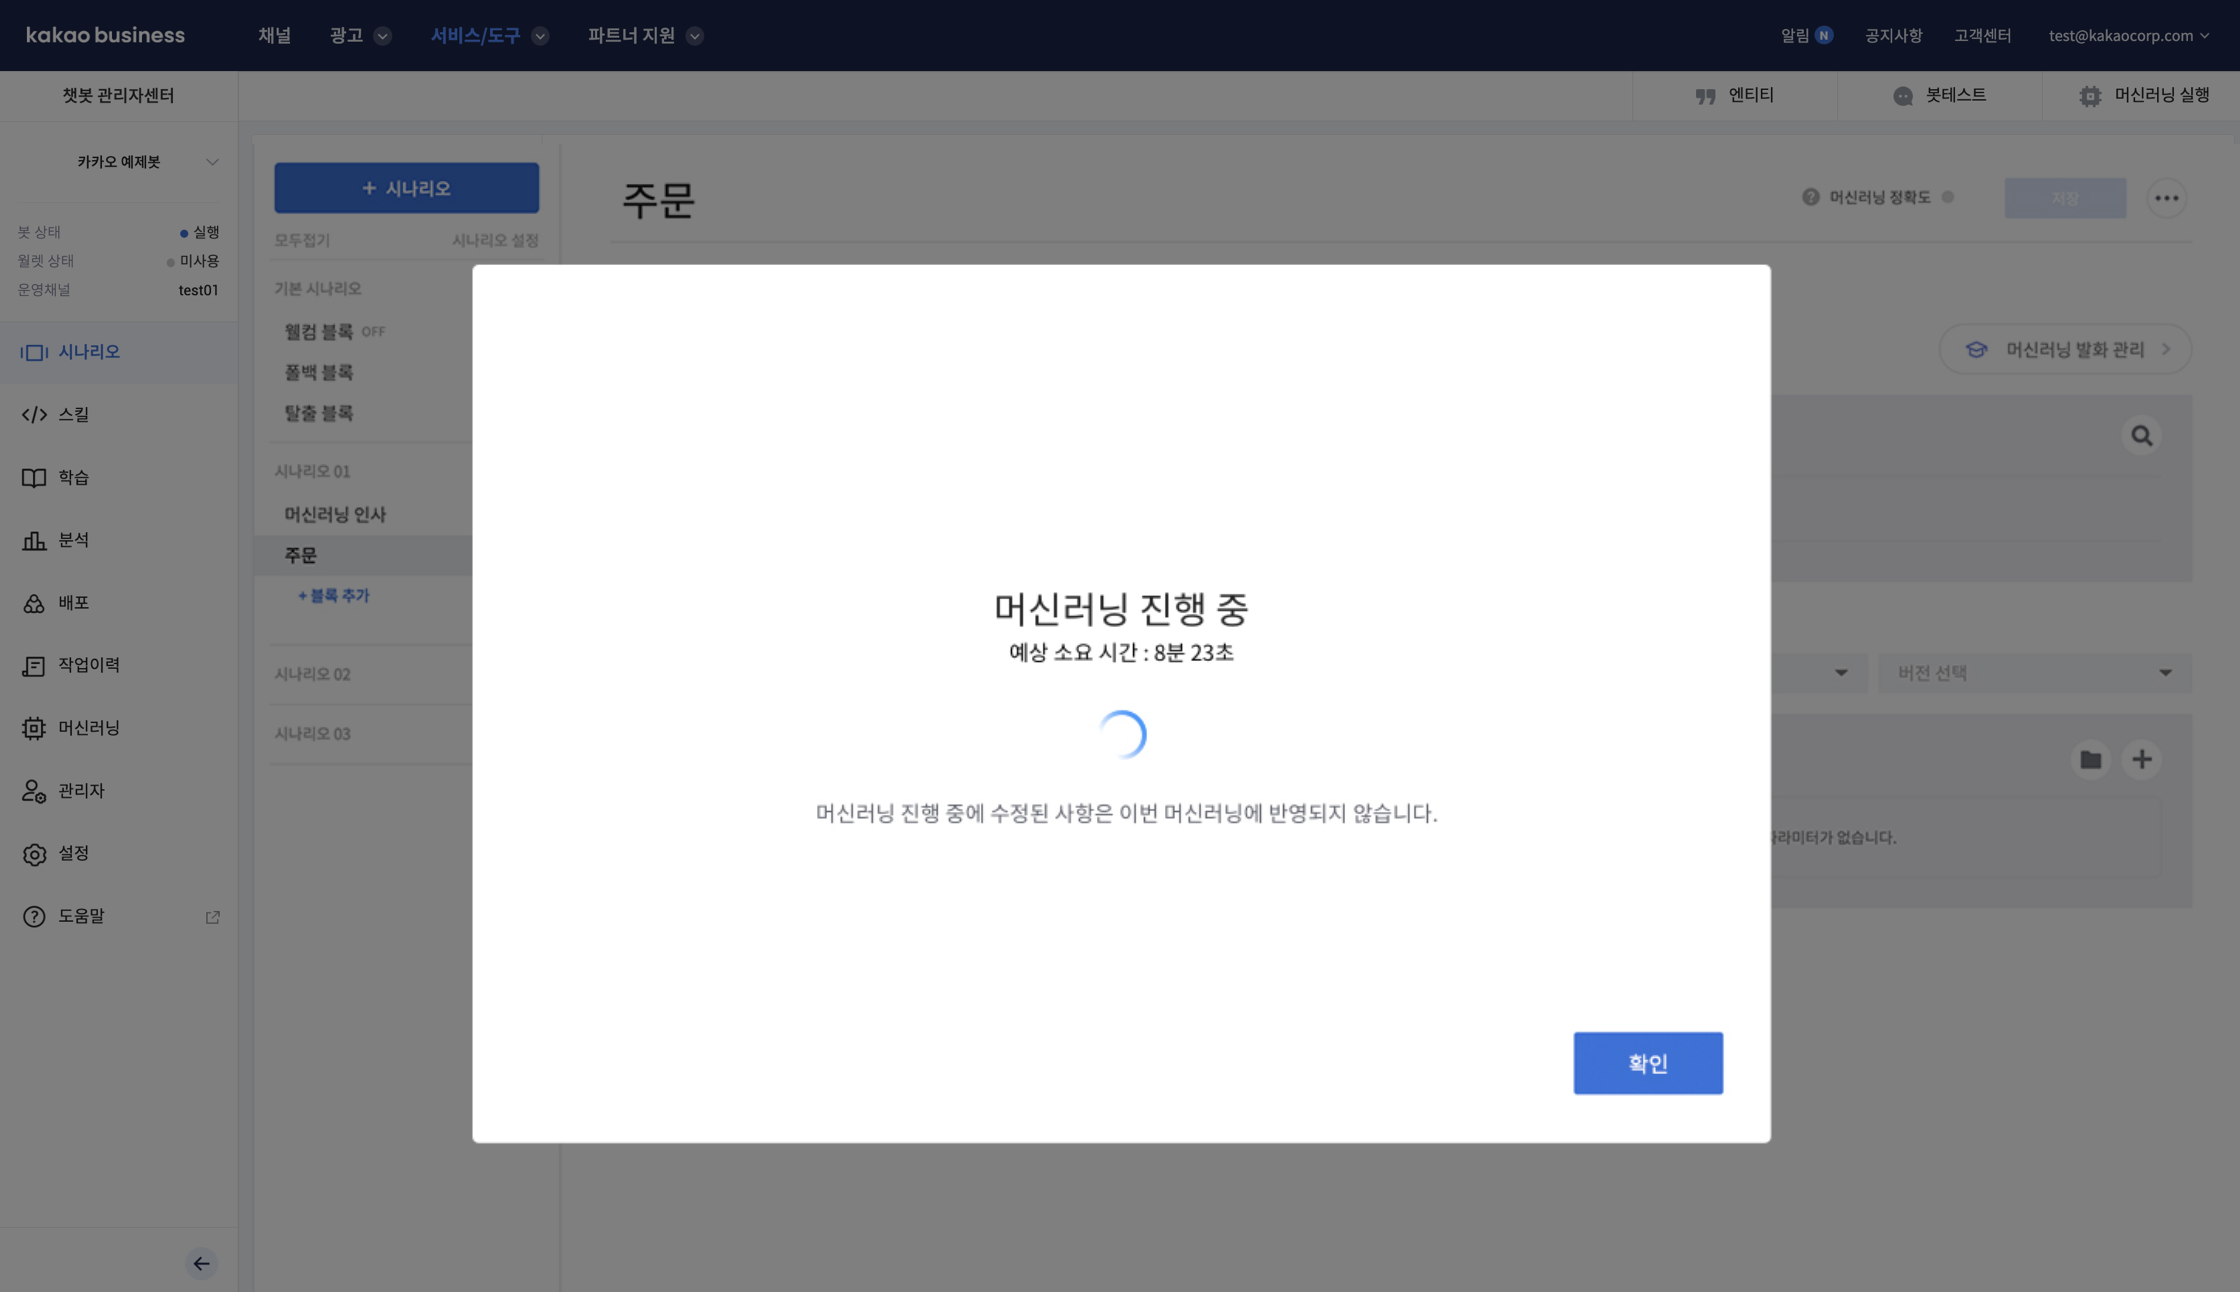Open the 머신러닝 발화 관리 link

tap(2065, 349)
